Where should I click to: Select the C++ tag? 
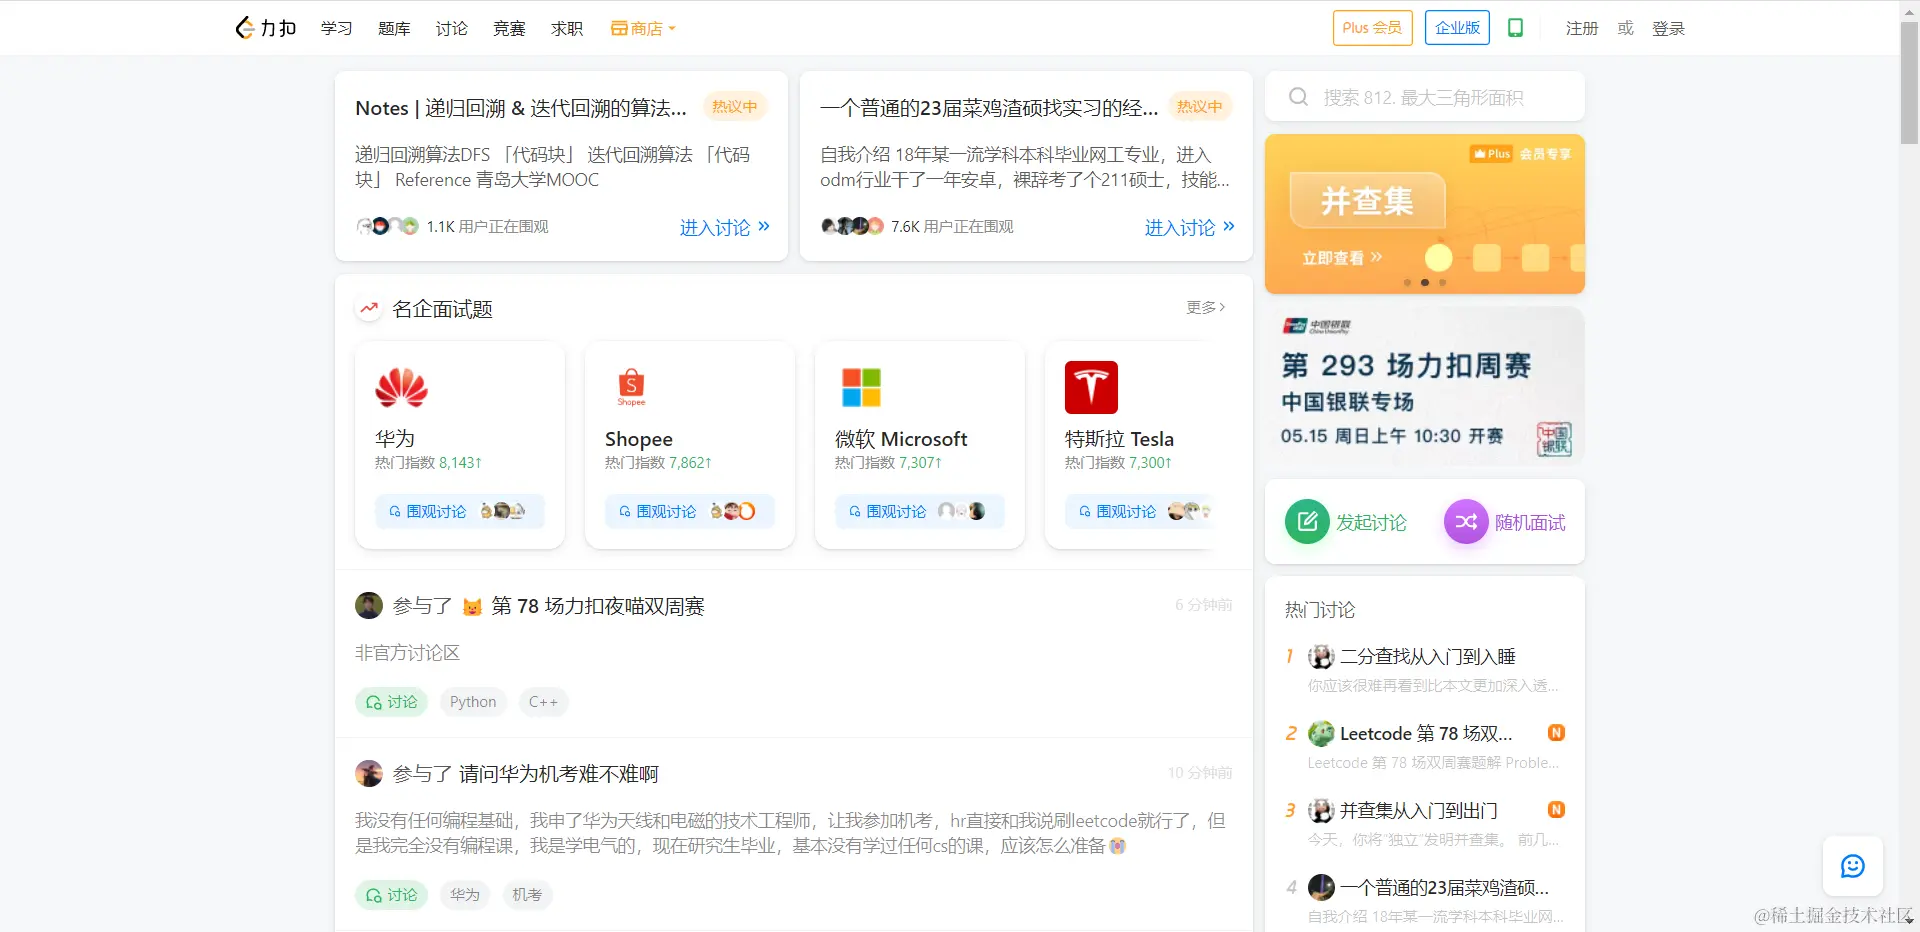click(543, 702)
